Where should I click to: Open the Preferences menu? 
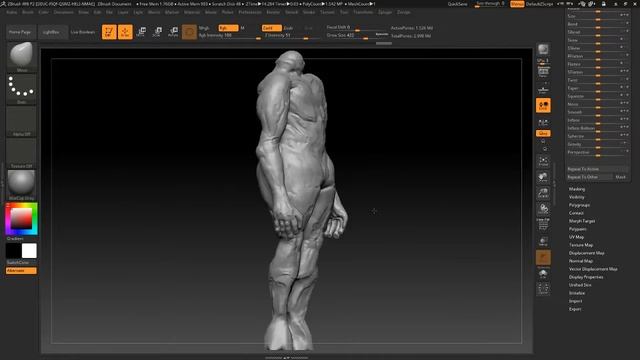coord(250,12)
